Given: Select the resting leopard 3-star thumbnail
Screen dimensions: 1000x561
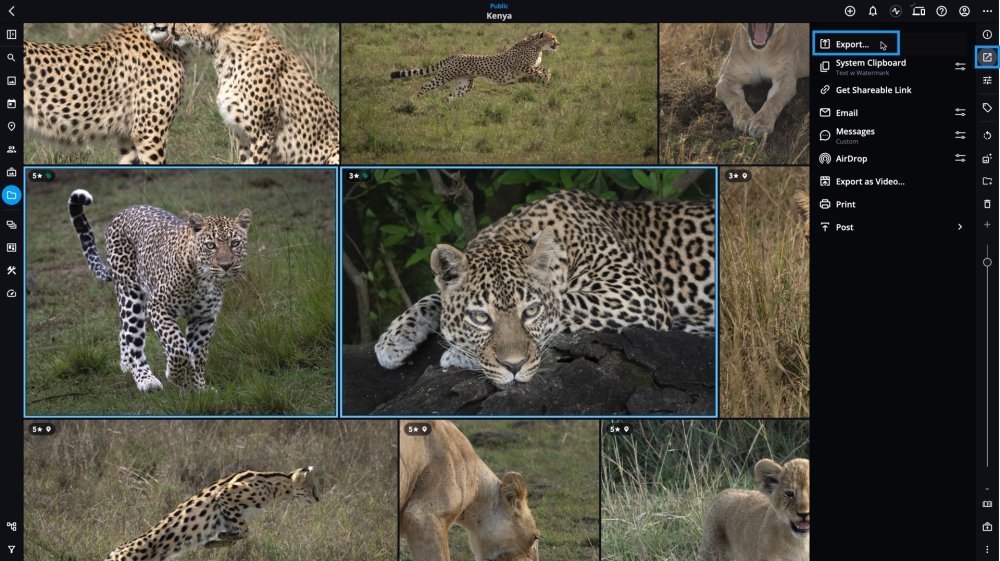Looking at the screenshot, I should pos(529,292).
